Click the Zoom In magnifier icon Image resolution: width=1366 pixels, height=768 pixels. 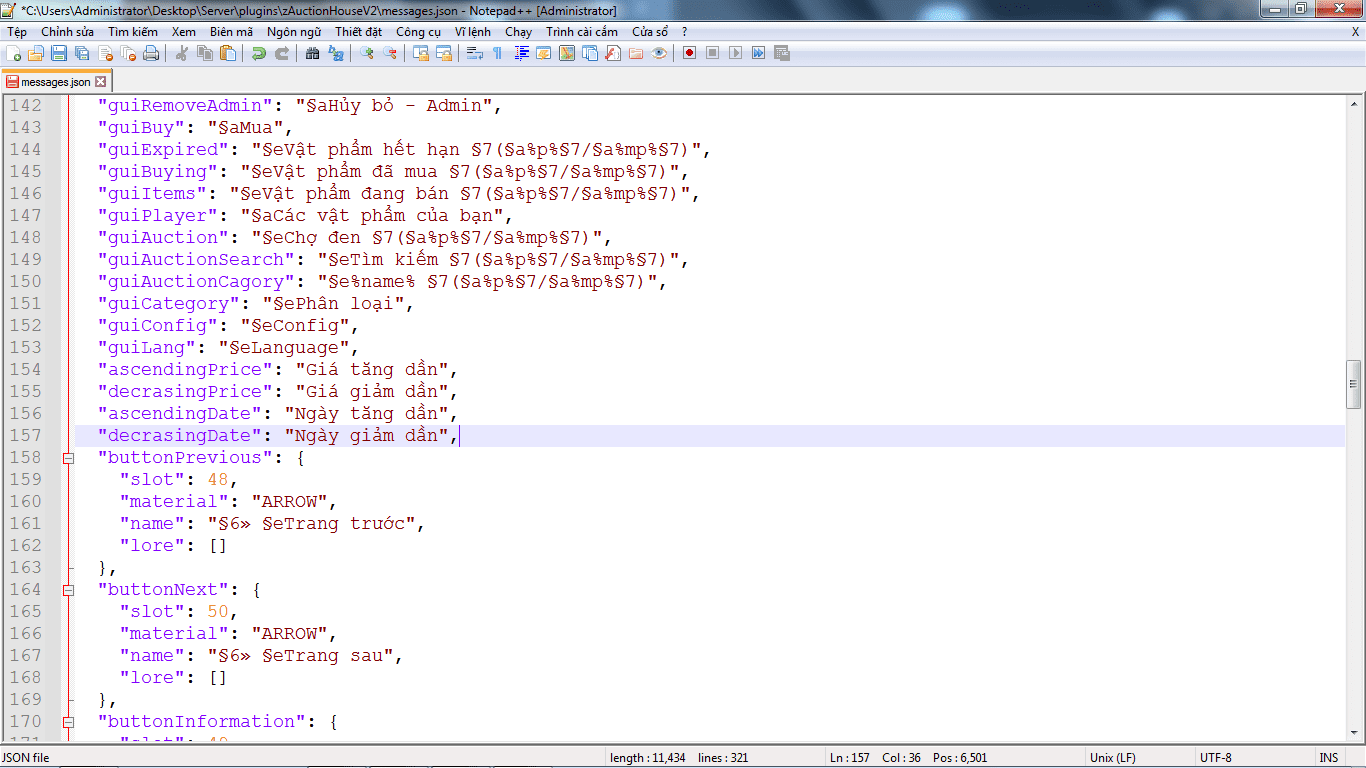pos(367,53)
